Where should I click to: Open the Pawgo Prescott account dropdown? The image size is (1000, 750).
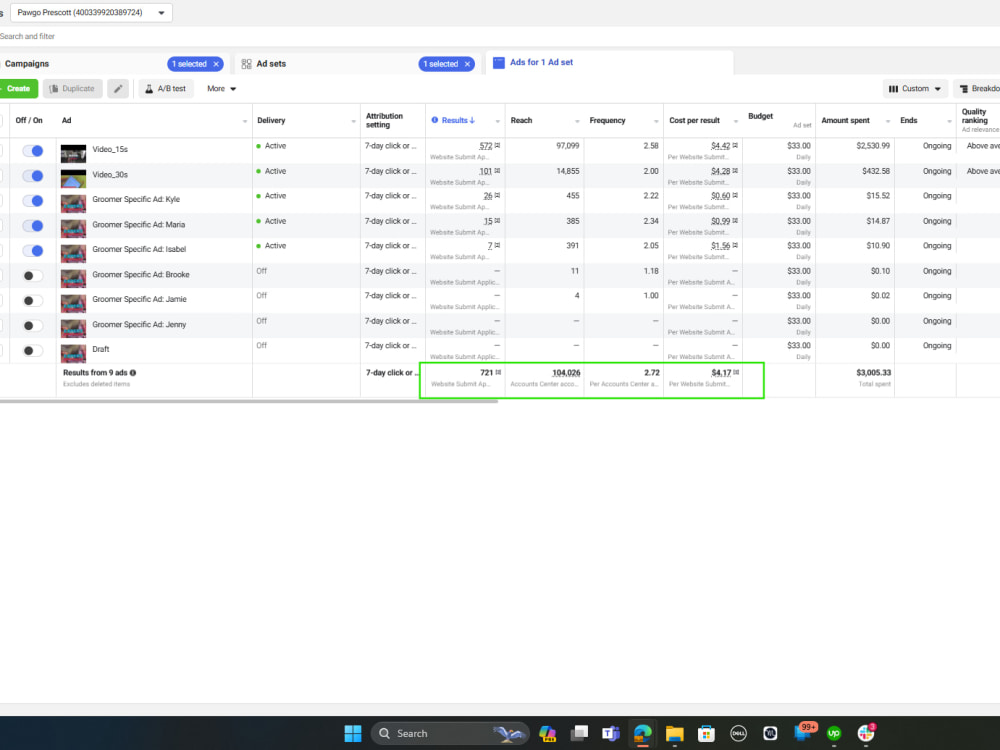(91, 13)
